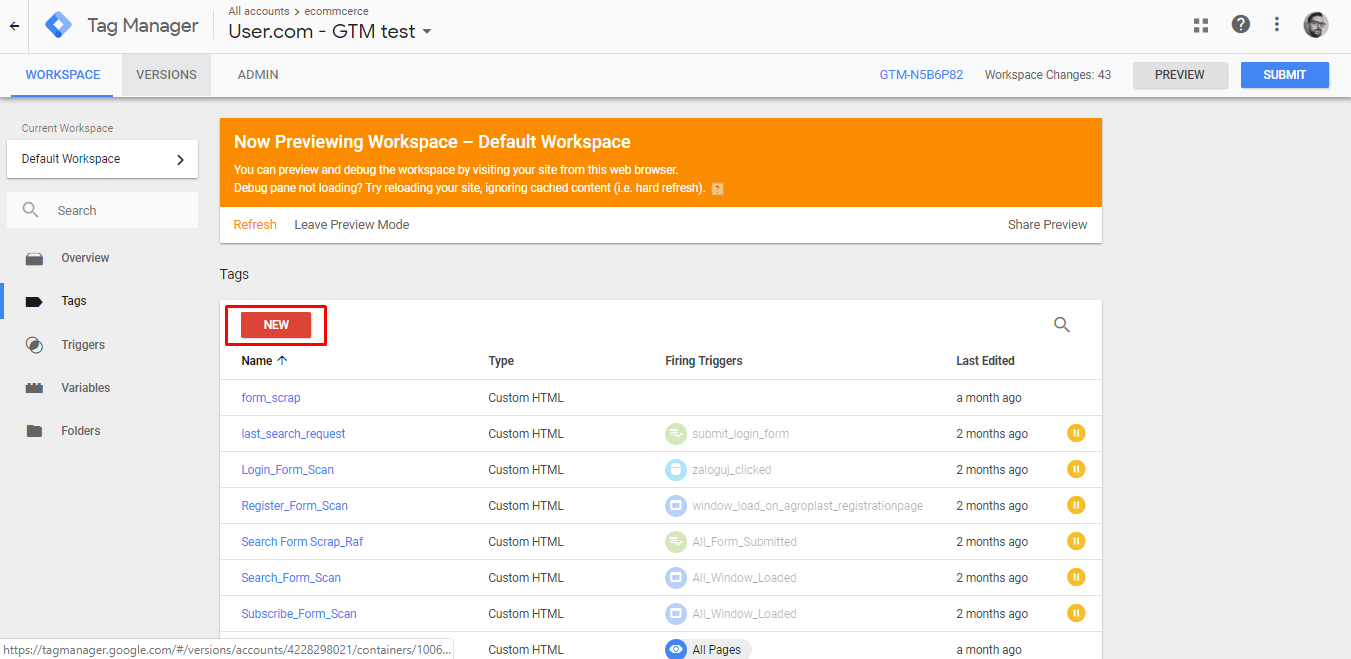
Task: Click paused icon on last_search_request row
Action: (1076, 433)
